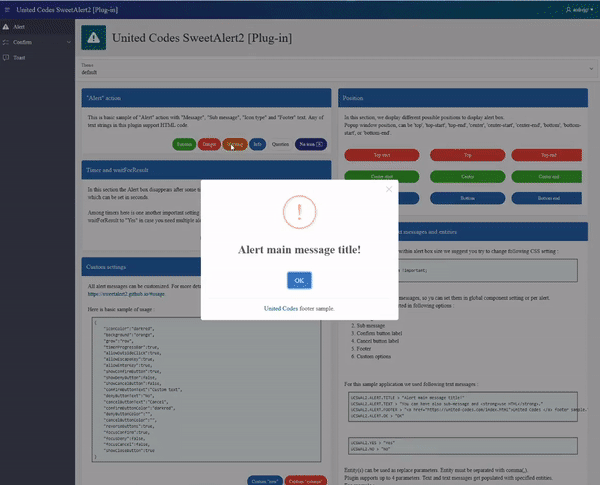Image resolution: width=600 pixels, height=485 pixels.
Task: Click the green Success alert button
Action: tap(184, 144)
